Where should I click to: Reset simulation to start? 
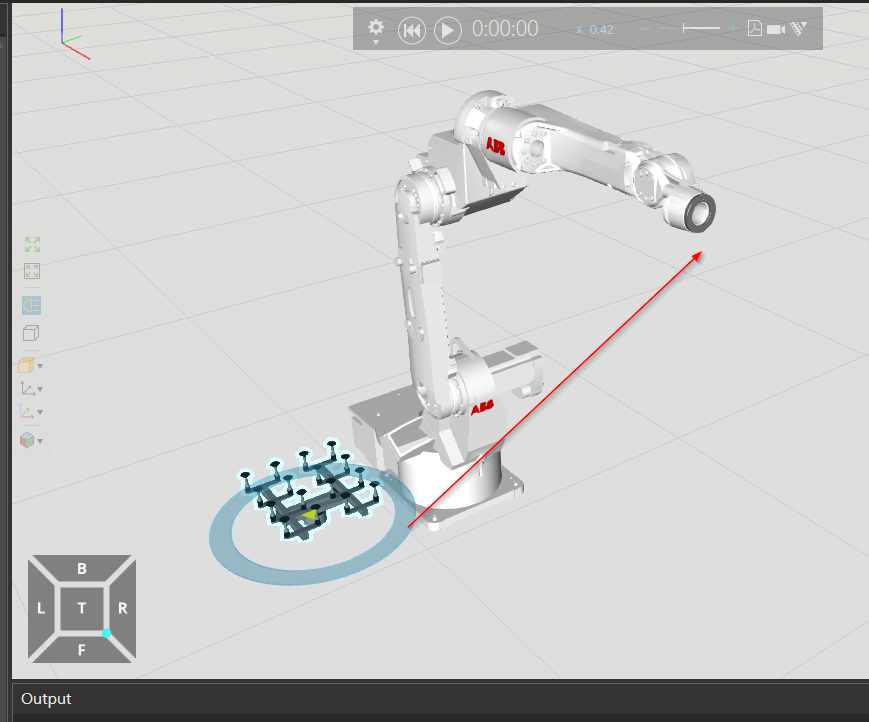click(x=412, y=30)
